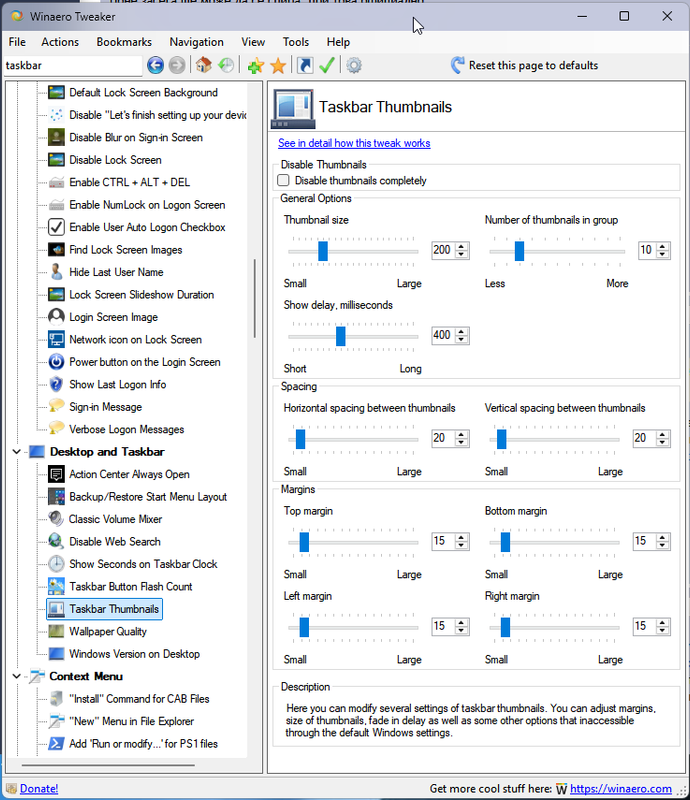Select Backup/Restore Start Menu Layout item
690x800 pixels.
[x=148, y=496]
